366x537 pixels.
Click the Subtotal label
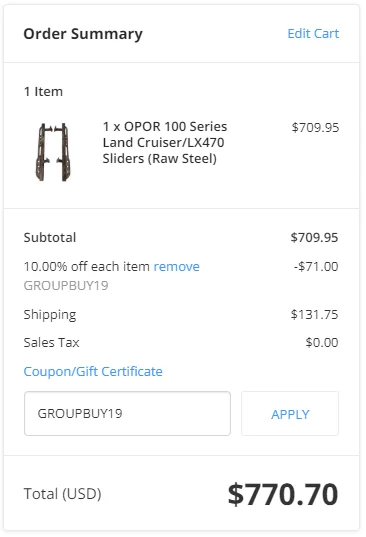tap(50, 237)
